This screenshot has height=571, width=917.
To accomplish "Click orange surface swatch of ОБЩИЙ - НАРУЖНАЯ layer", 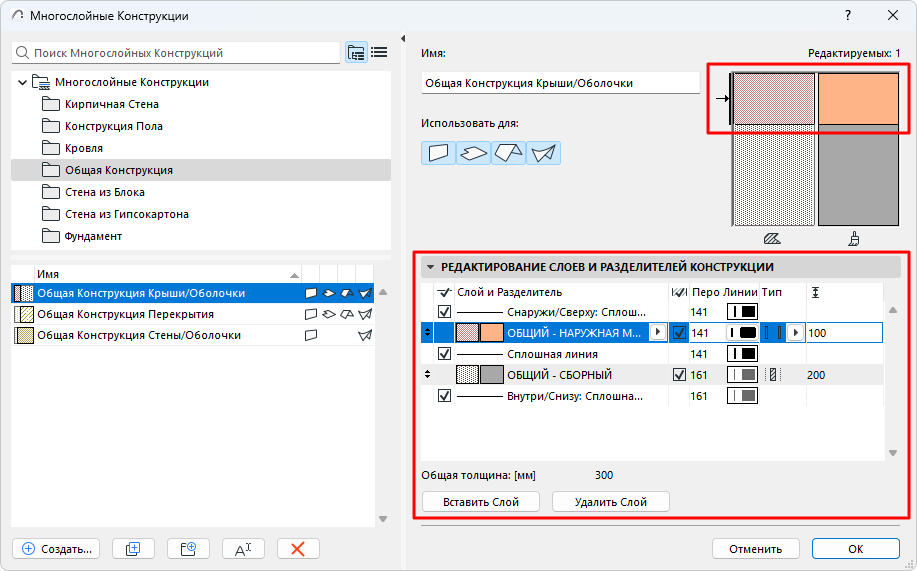I will pyautogui.click(x=491, y=333).
